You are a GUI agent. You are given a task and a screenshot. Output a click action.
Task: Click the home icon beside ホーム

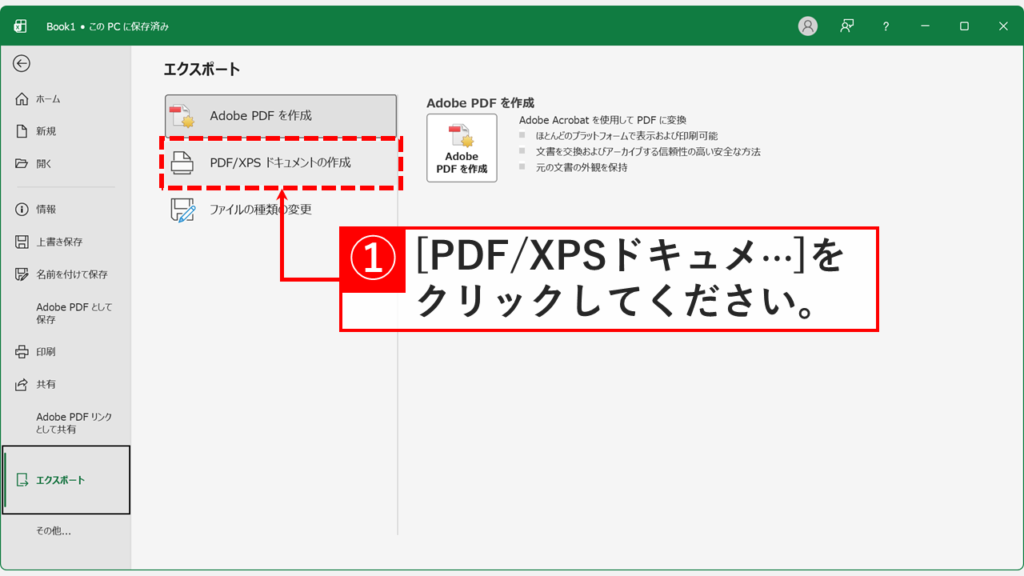pyautogui.click(x=22, y=99)
